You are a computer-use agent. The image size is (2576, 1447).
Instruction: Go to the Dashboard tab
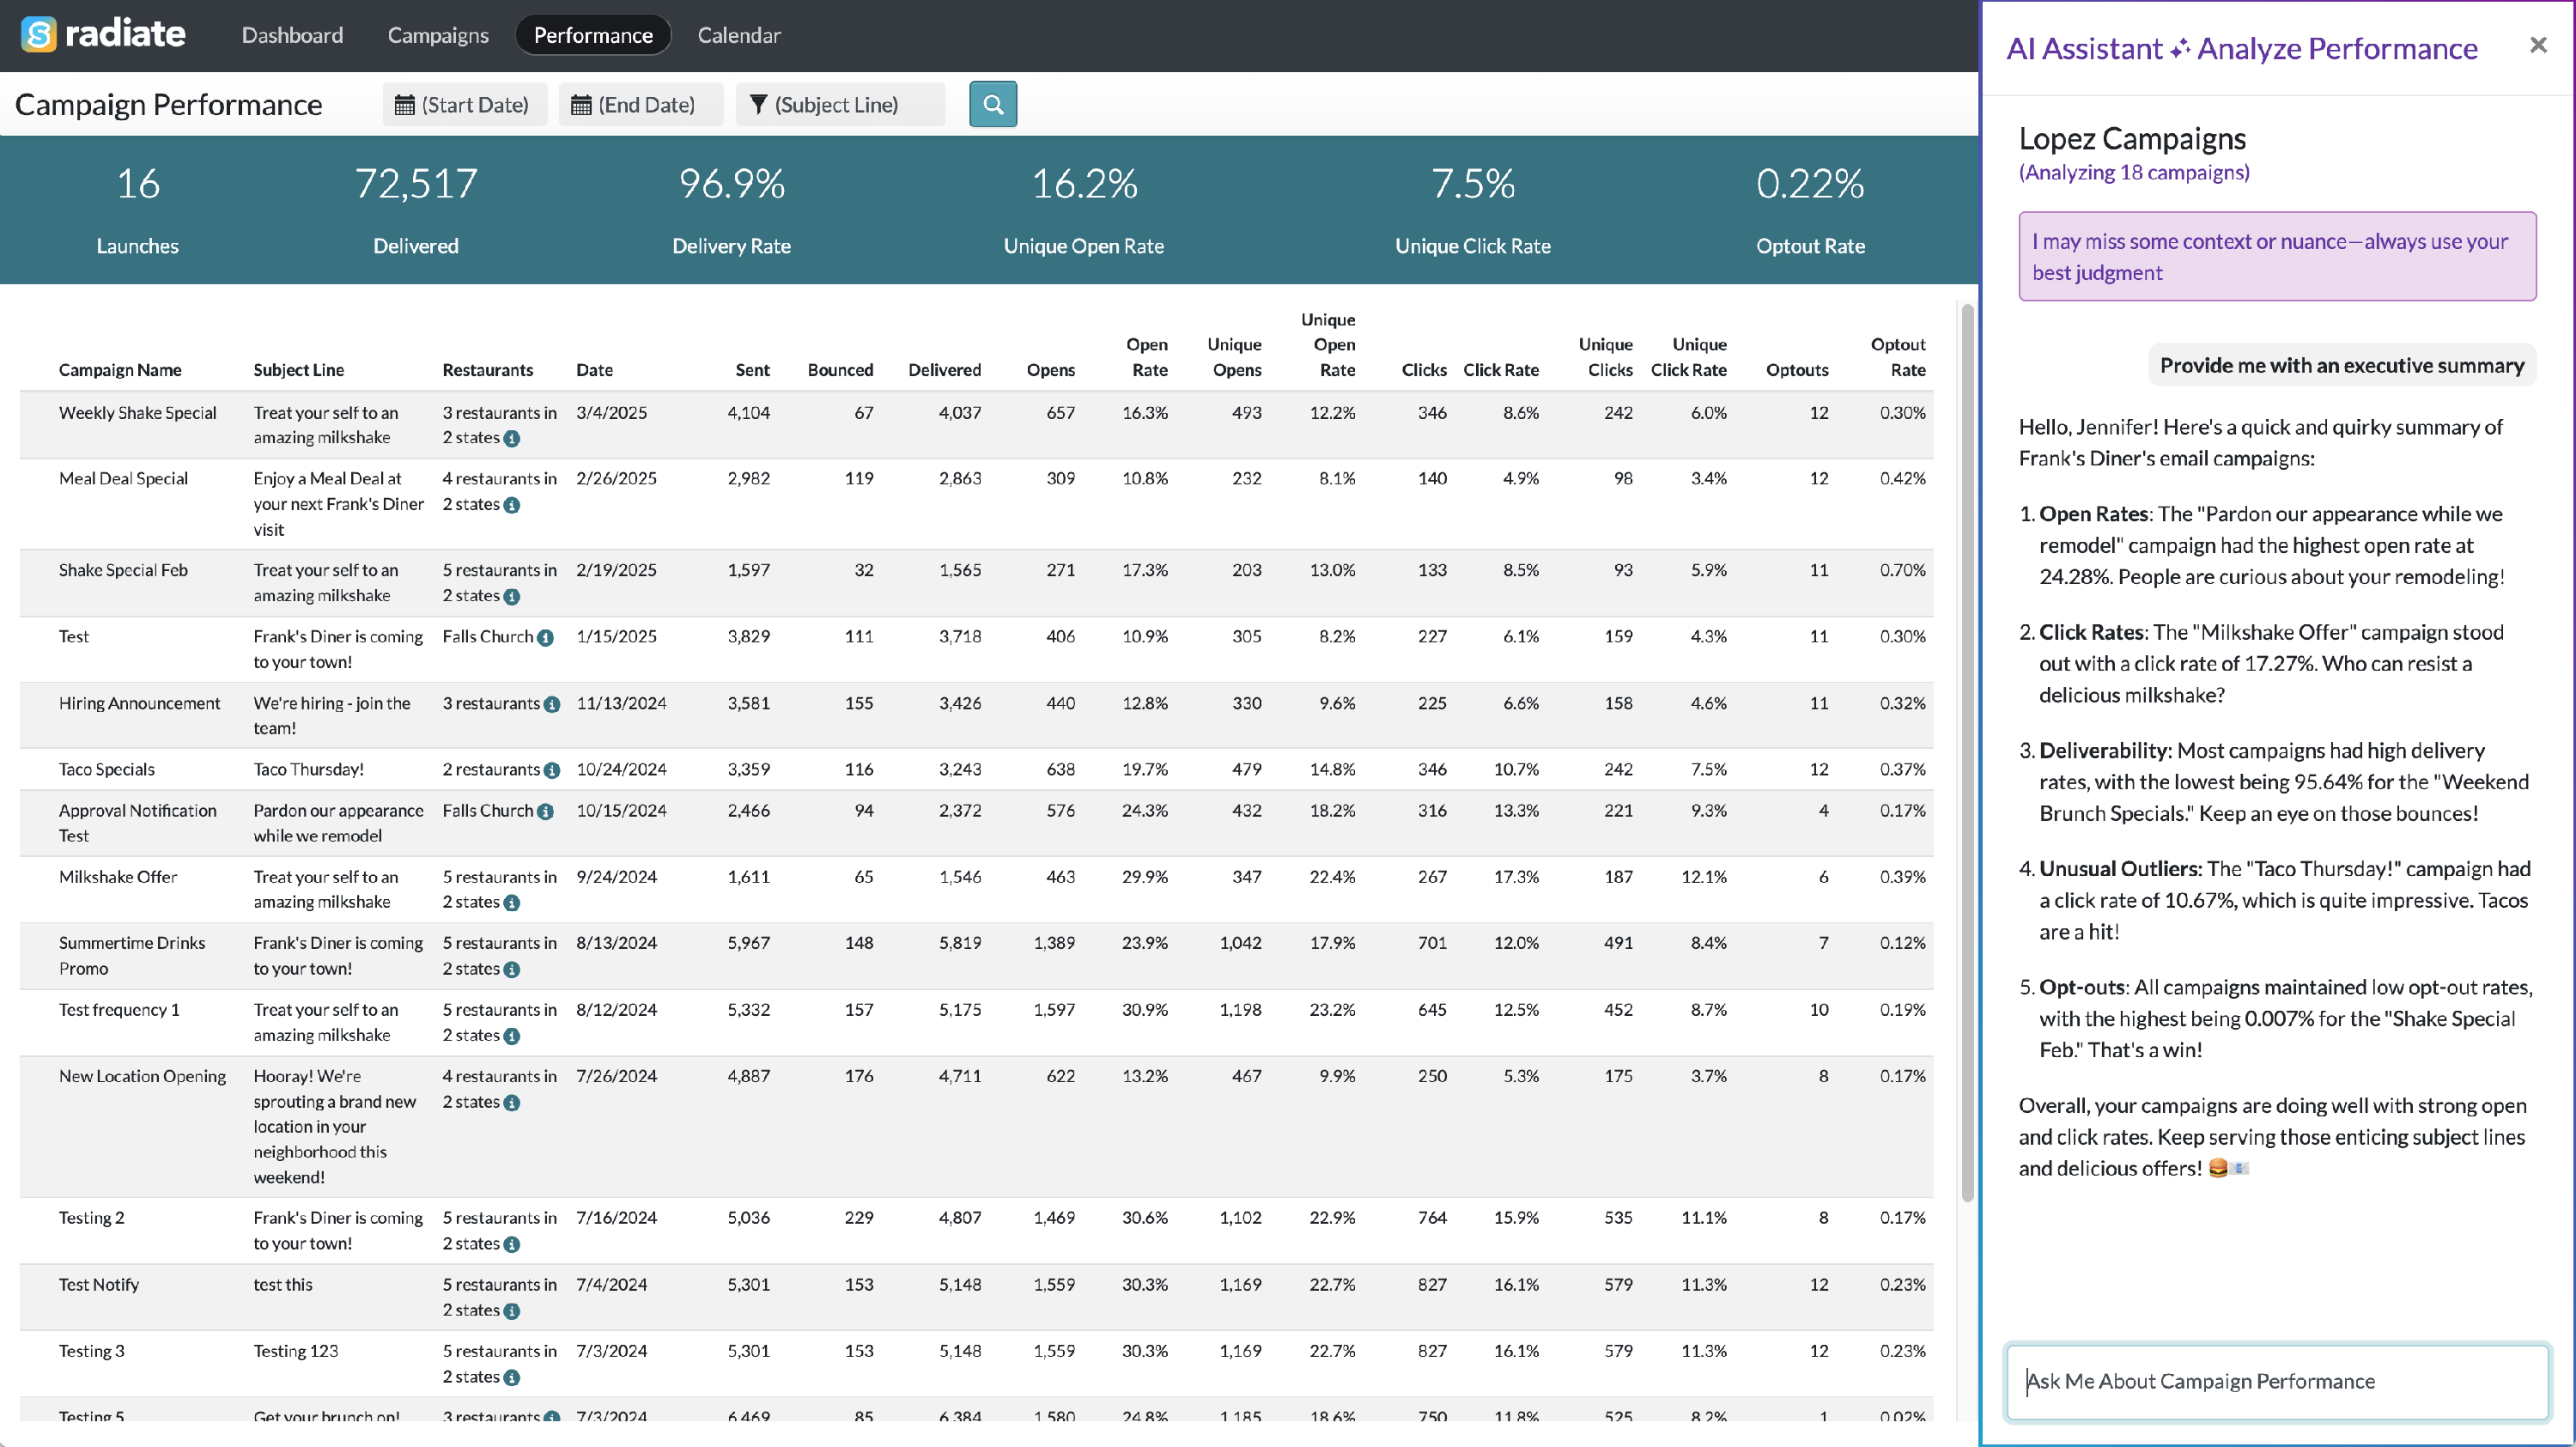(292, 35)
